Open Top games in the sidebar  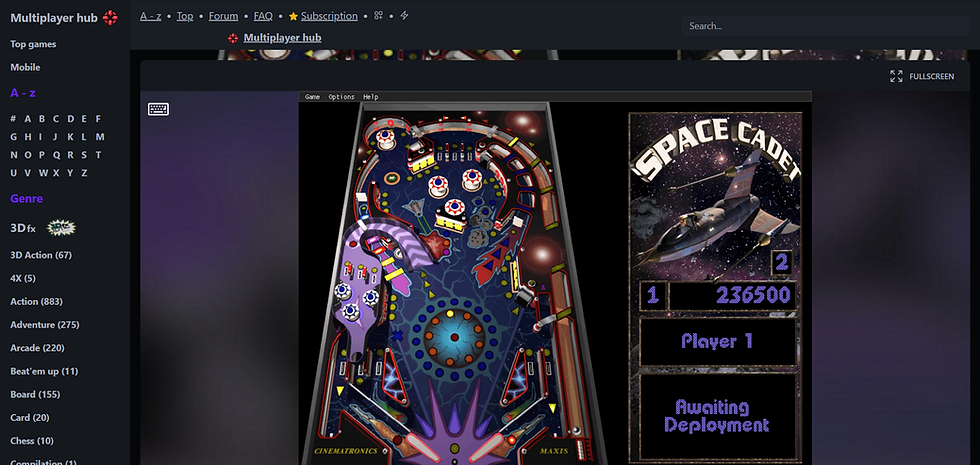click(33, 44)
